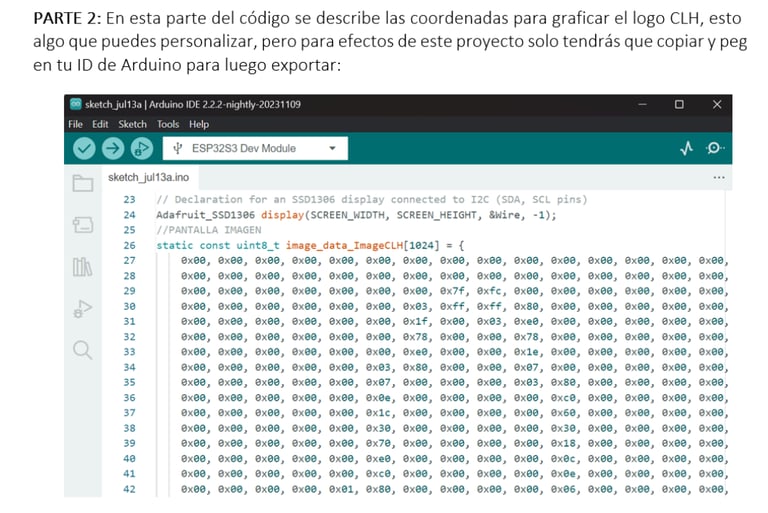Click the Upload arrow button
Screen dimensions: 768x513
(113, 148)
